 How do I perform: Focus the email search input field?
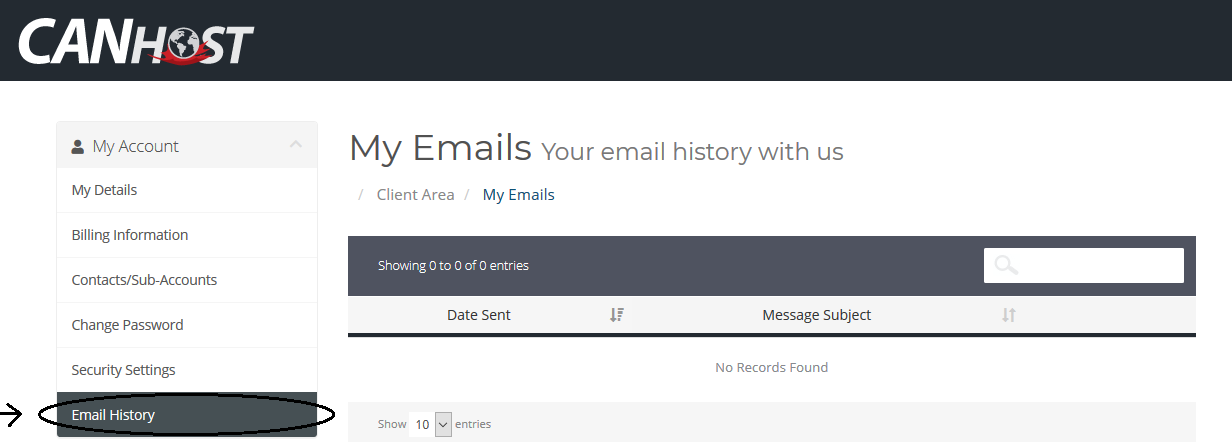pos(1084,265)
